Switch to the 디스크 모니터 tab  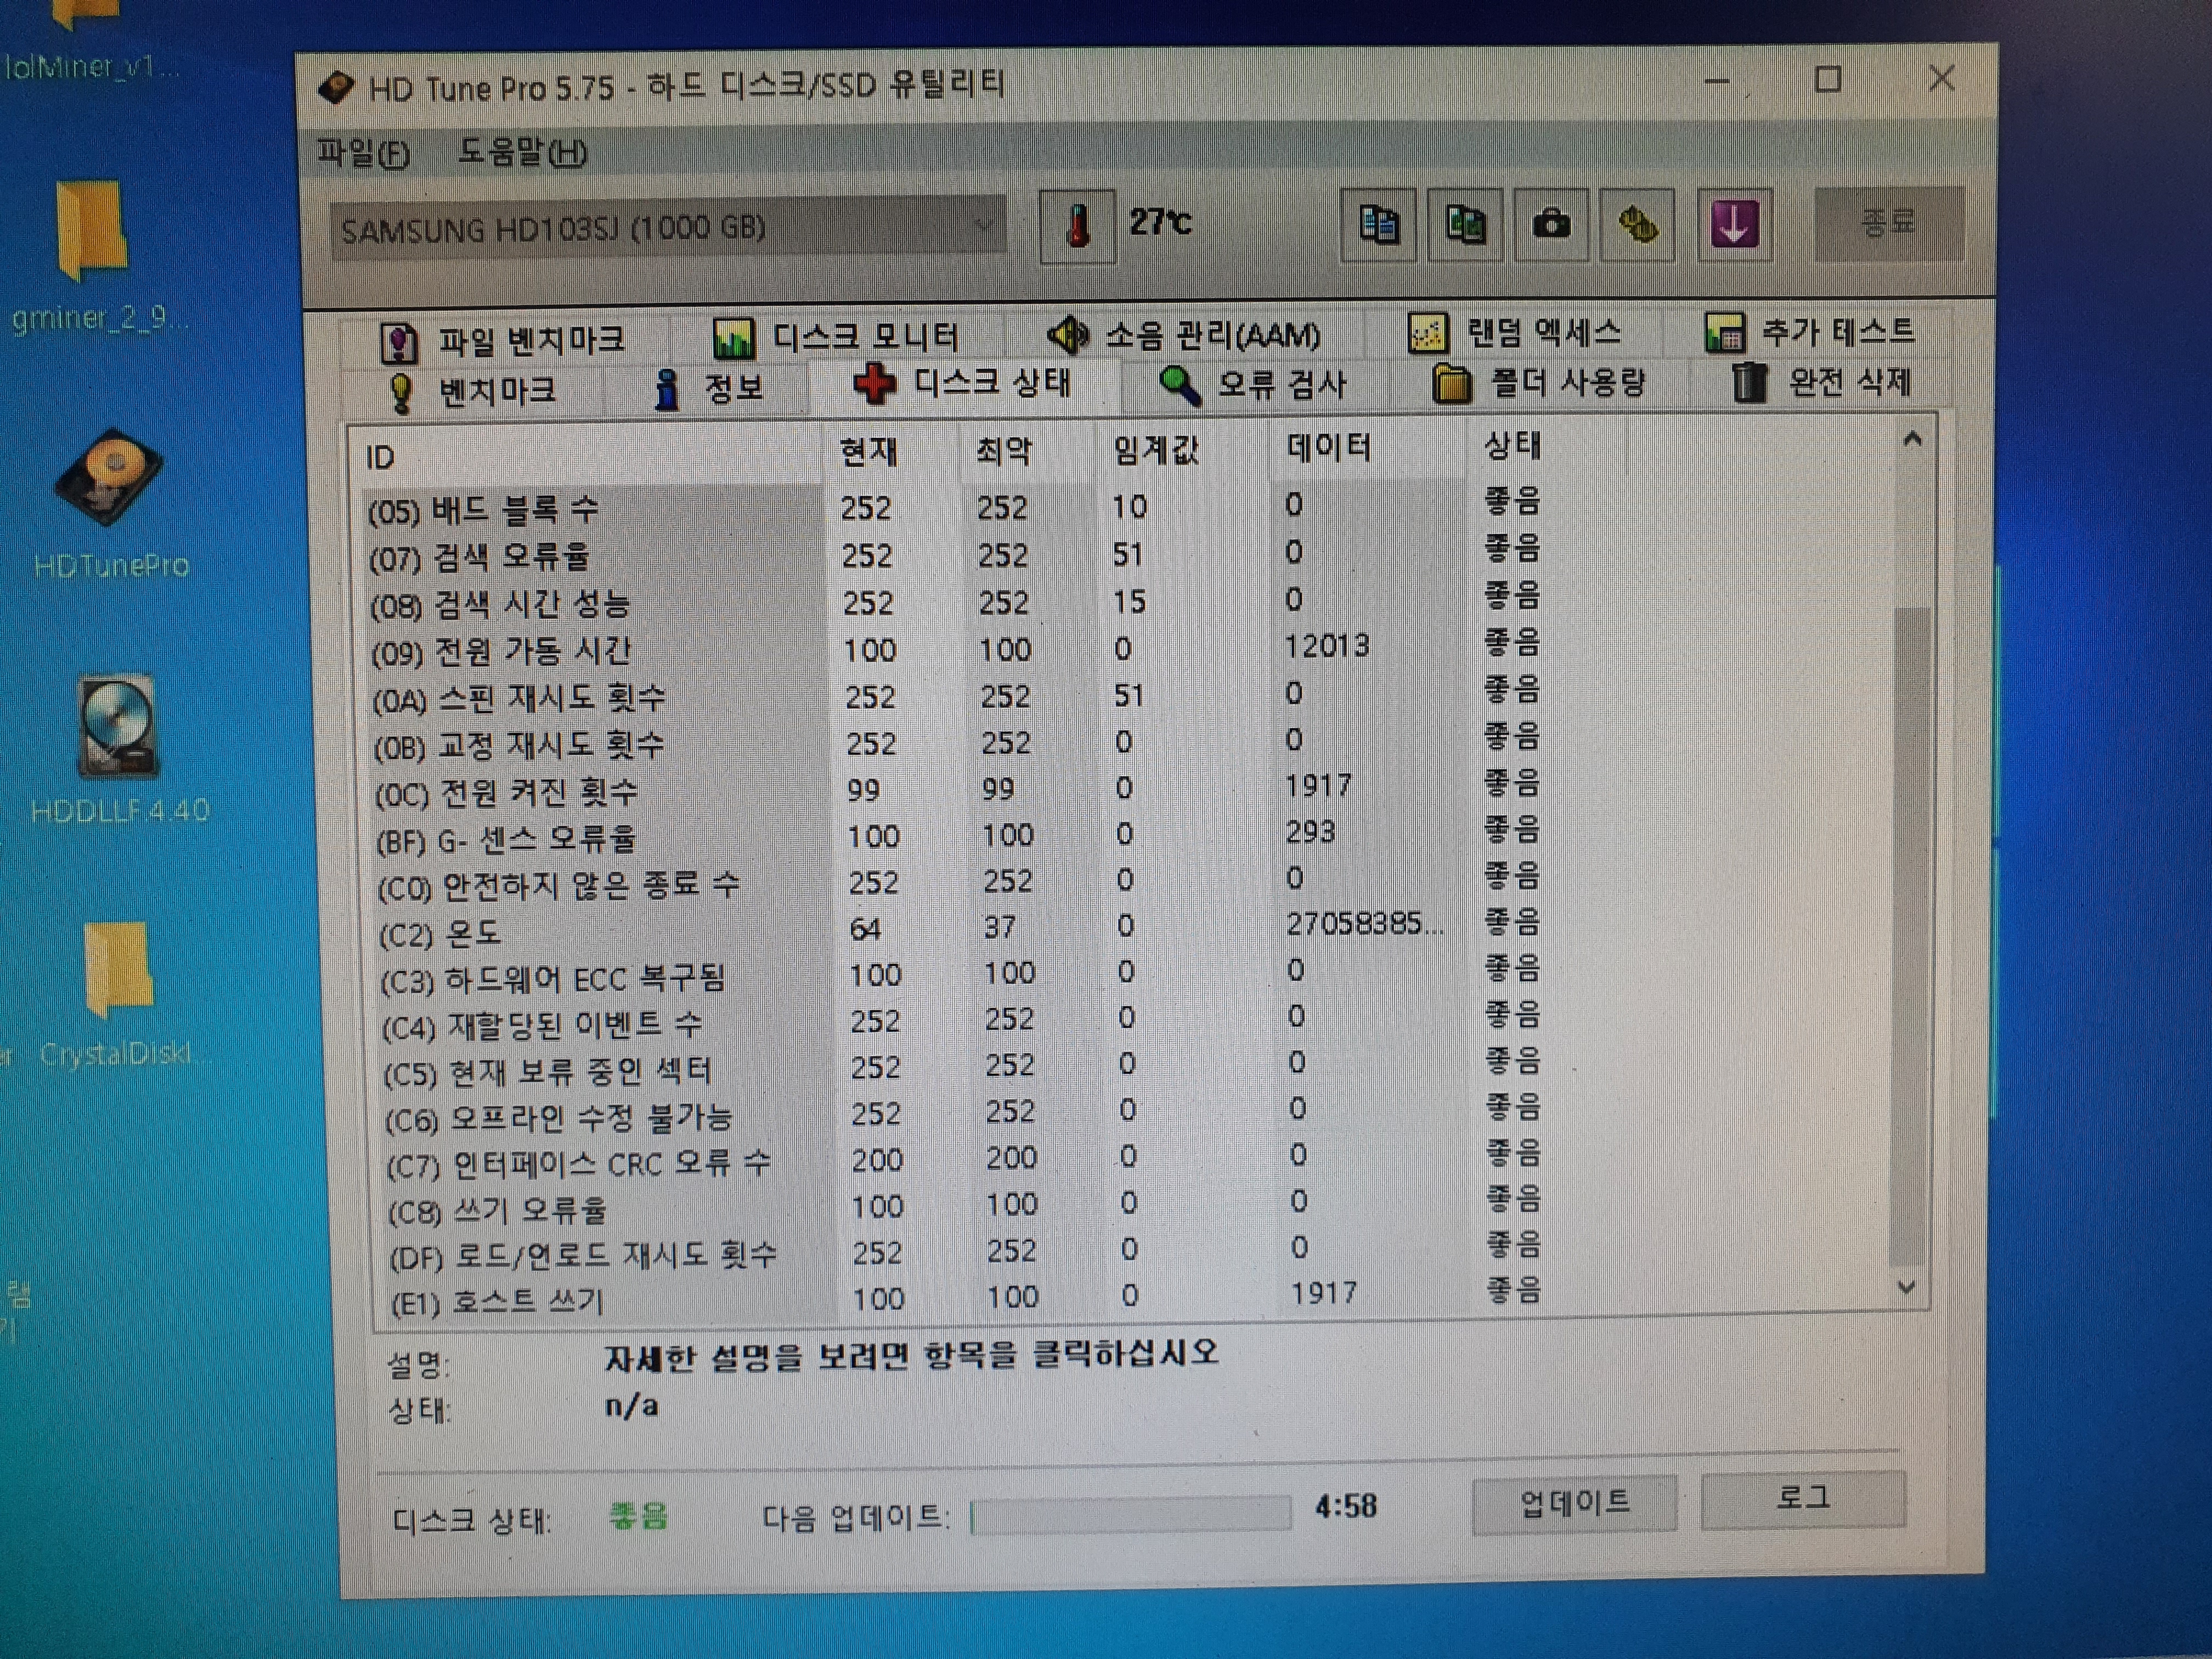(837, 337)
